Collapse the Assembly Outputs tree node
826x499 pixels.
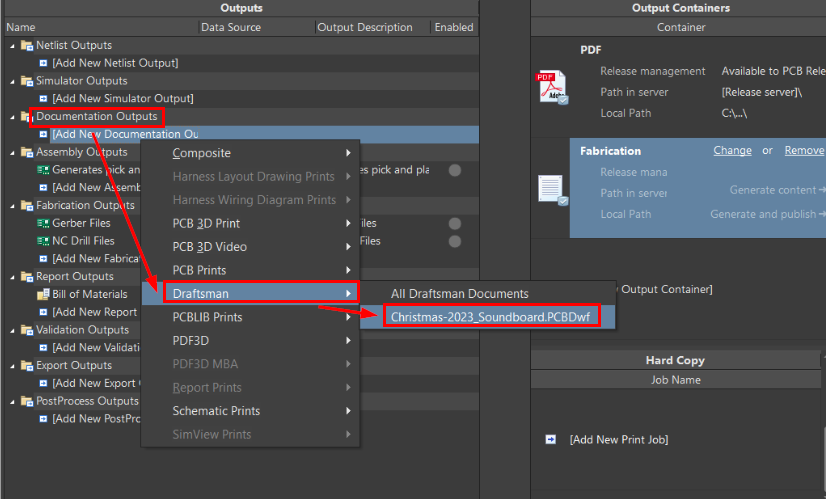click(x=13, y=153)
